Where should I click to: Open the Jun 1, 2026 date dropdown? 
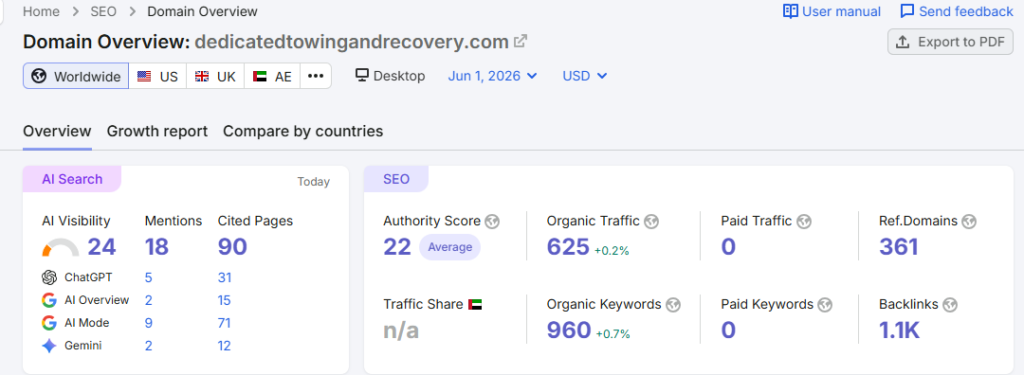pyautogui.click(x=492, y=76)
